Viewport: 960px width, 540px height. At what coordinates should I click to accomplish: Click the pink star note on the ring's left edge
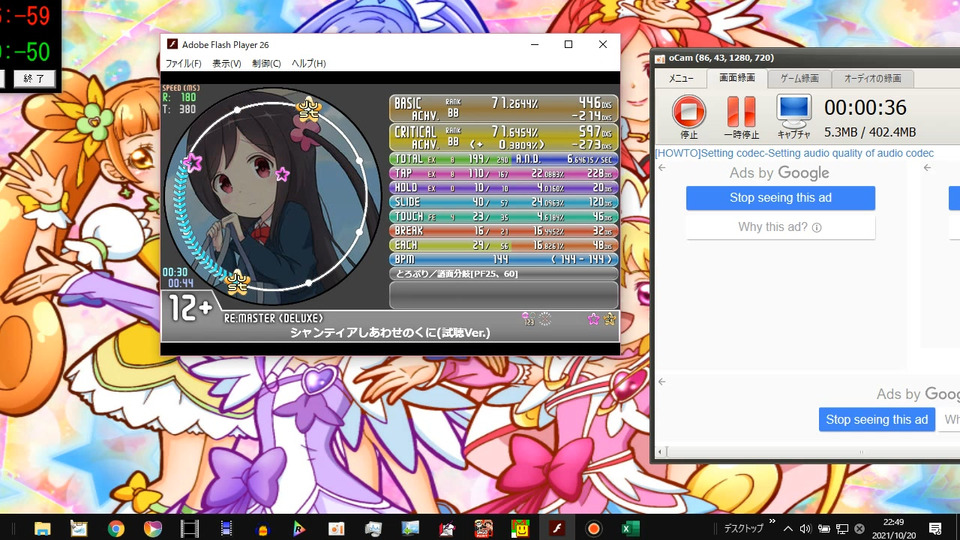[192, 162]
